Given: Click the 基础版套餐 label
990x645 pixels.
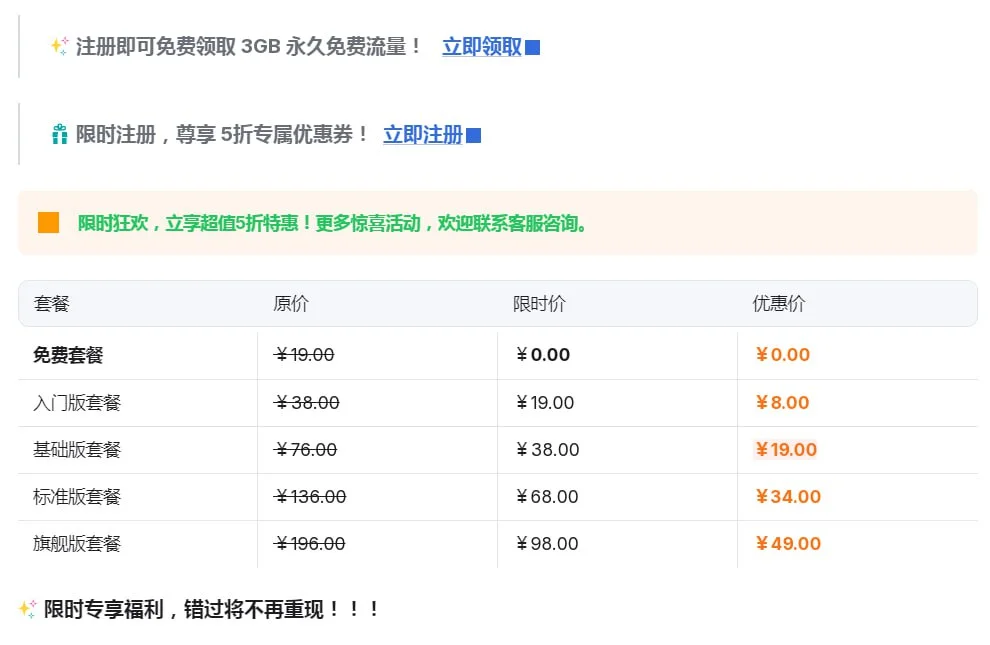Looking at the screenshot, I should coord(66,449).
